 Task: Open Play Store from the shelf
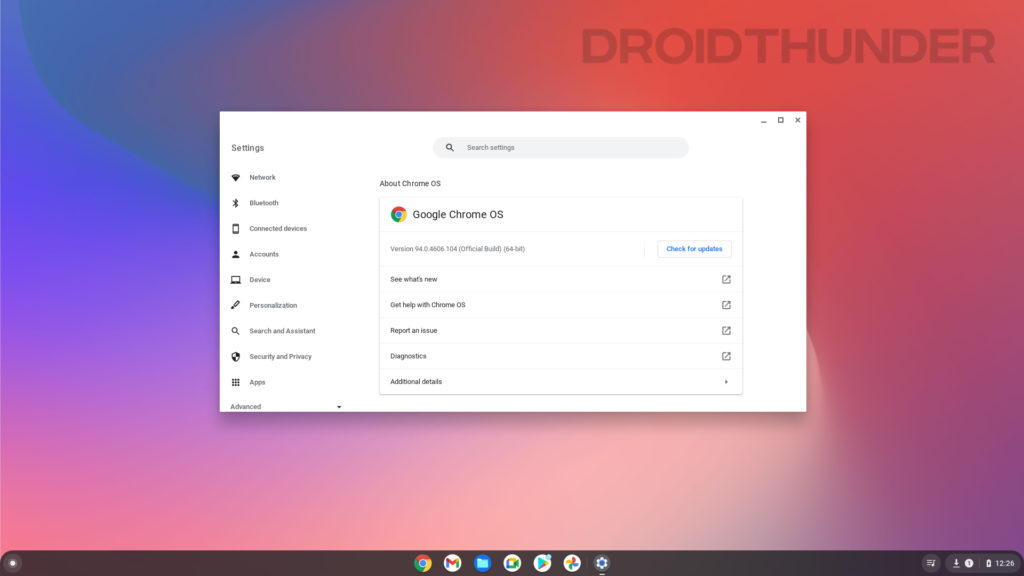[542, 563]
